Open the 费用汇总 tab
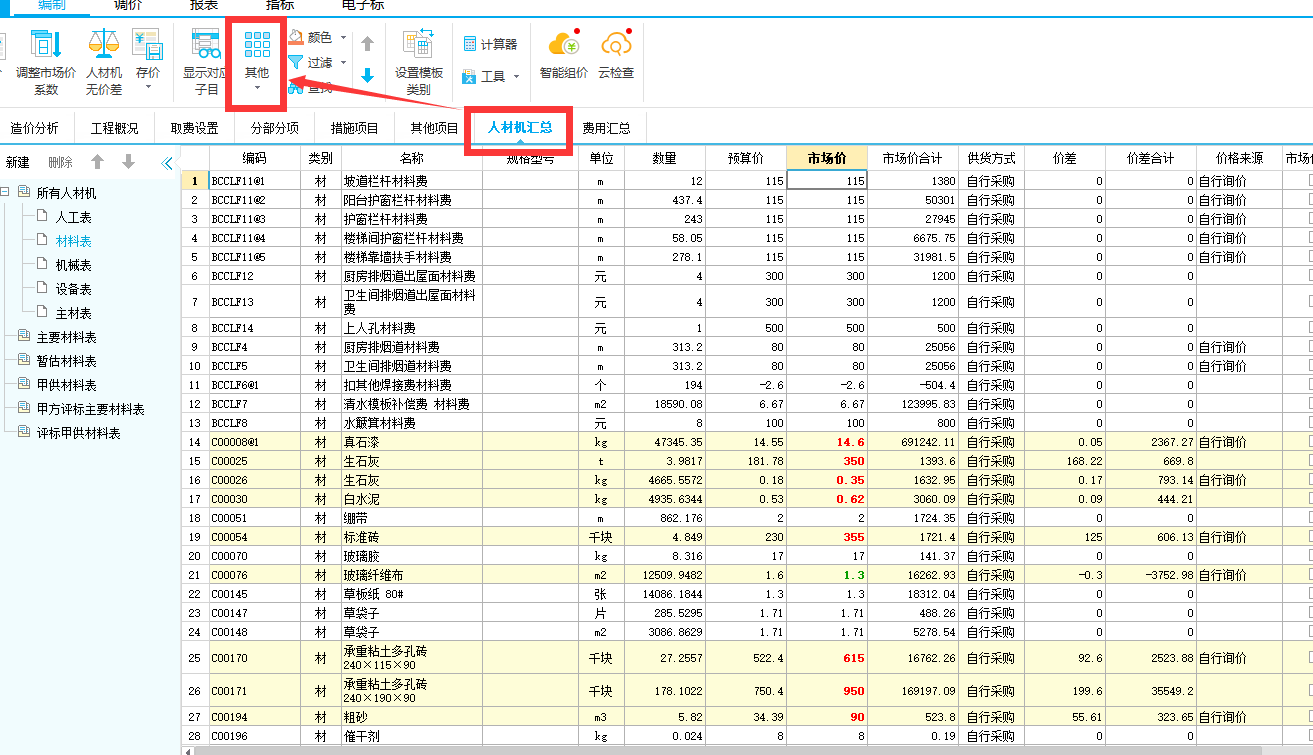This screenshot has width=1313, height=755. tap(607, 128)
